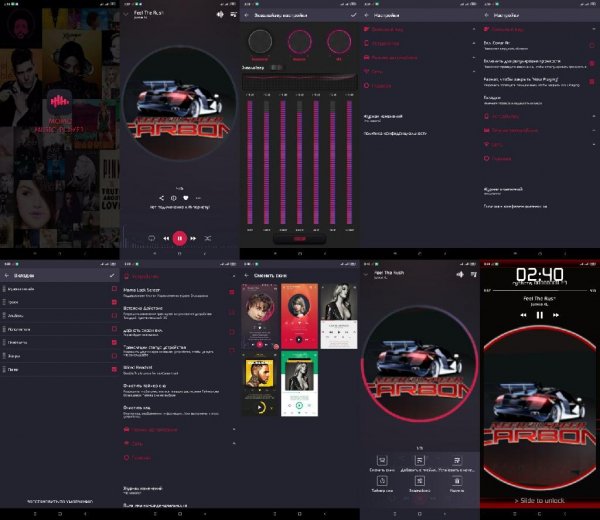600x520 pixels.
Task: Tap the Сменить скин option icon
Action: pyautogui.click(x=382, y=460)
